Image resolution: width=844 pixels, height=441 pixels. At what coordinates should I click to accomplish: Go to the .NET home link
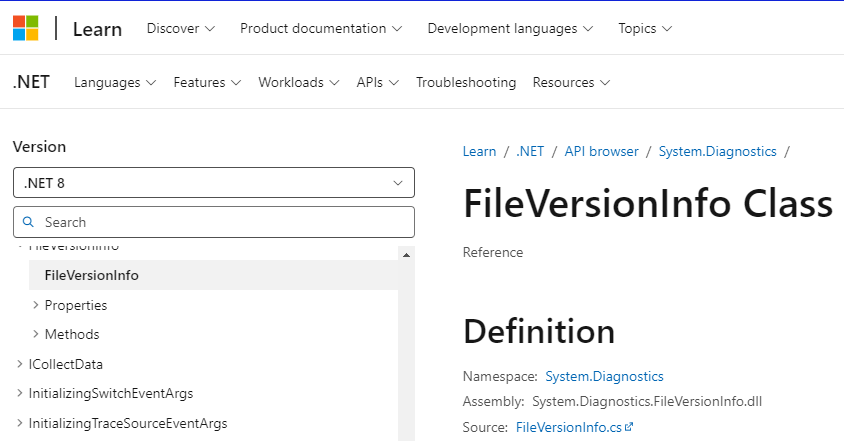[x=31, y=82]
